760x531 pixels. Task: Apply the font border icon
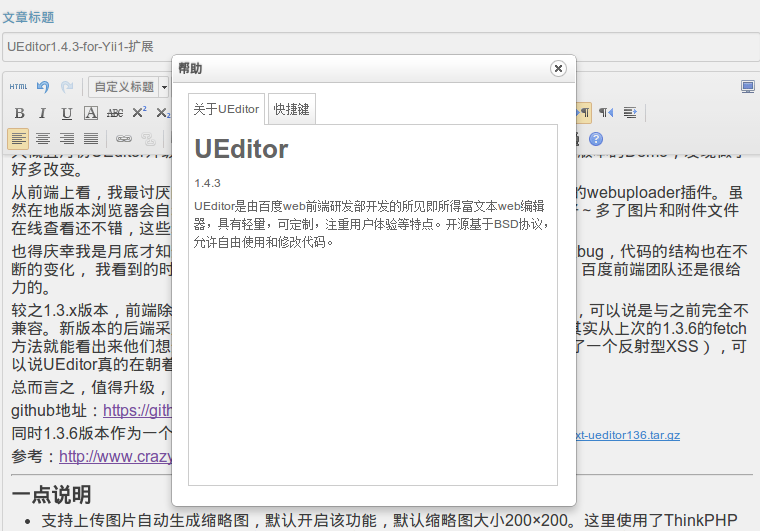point(91,113)
